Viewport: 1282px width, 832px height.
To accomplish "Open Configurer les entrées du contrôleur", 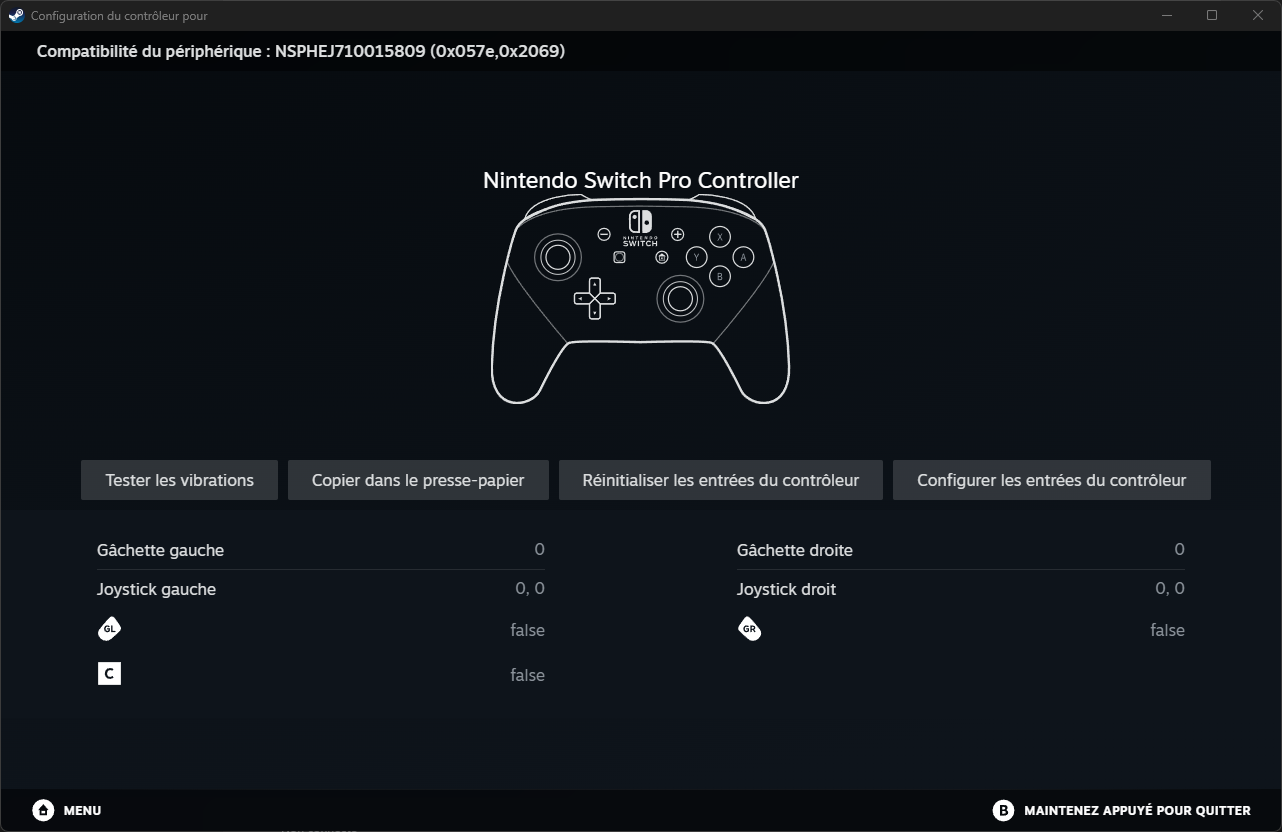I will pyautogui.click(x=1051, y=480).
